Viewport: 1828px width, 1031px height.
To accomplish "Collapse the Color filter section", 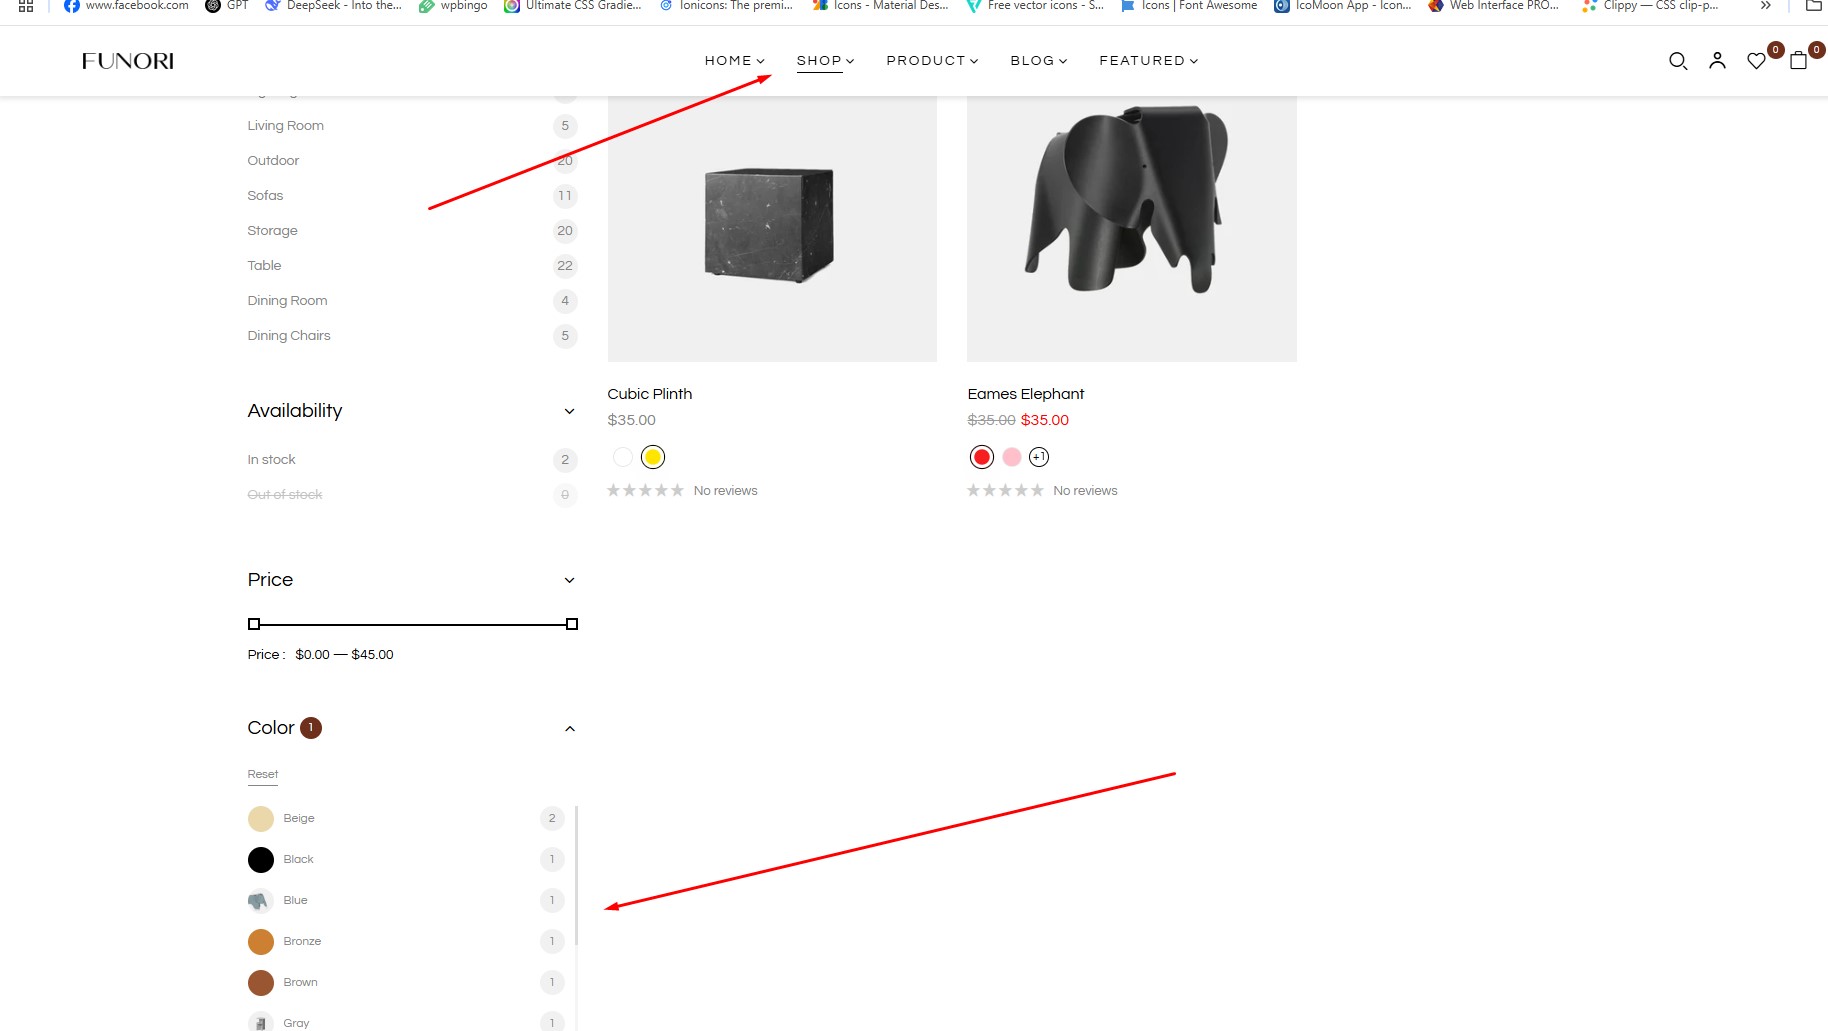I will click(x=569, y=728).
